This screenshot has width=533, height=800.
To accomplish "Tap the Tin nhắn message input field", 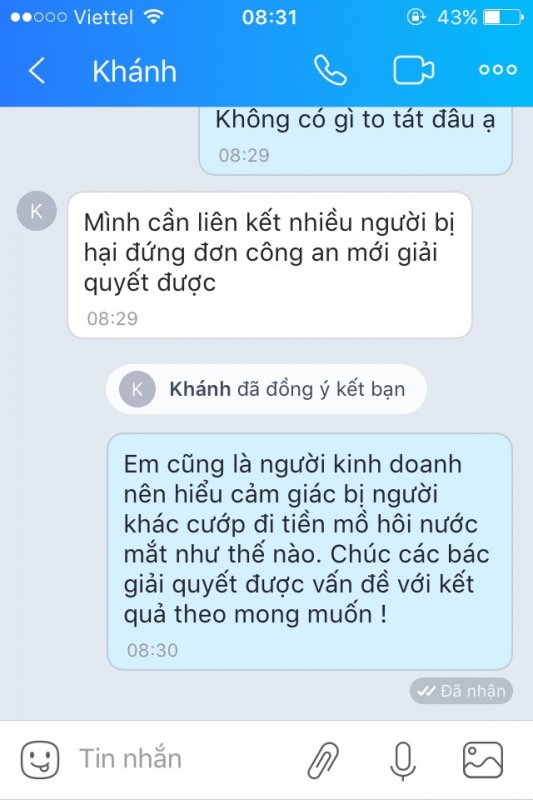I will tap(189, 759).
